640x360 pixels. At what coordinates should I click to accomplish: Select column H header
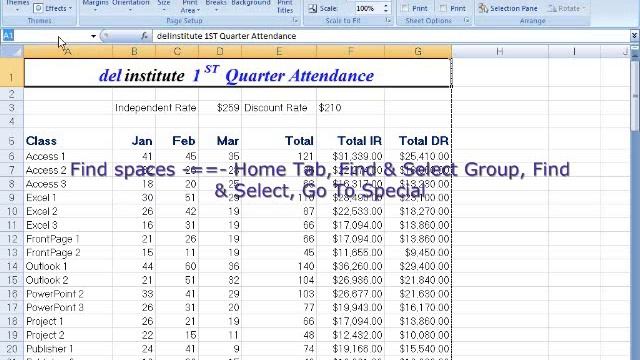coord(500,51)
